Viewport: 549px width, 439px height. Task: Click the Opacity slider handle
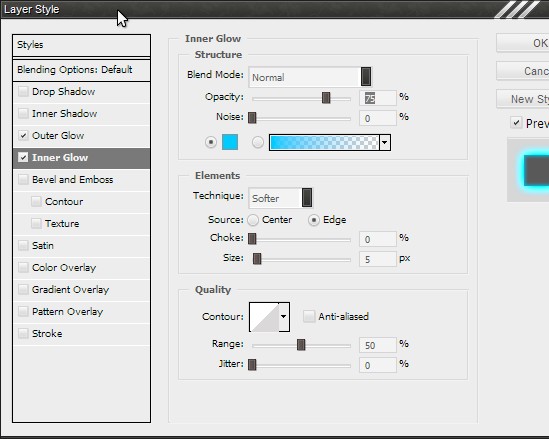coord(326,98)
